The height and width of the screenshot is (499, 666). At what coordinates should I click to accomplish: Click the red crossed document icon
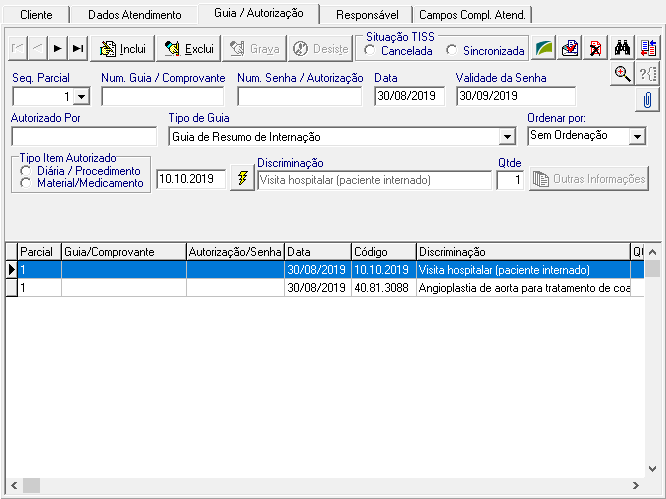(595, 48)
